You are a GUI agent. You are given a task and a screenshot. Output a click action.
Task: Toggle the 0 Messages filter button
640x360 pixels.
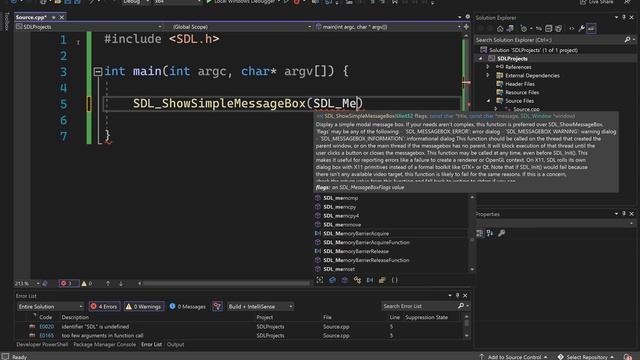[187, 307]
